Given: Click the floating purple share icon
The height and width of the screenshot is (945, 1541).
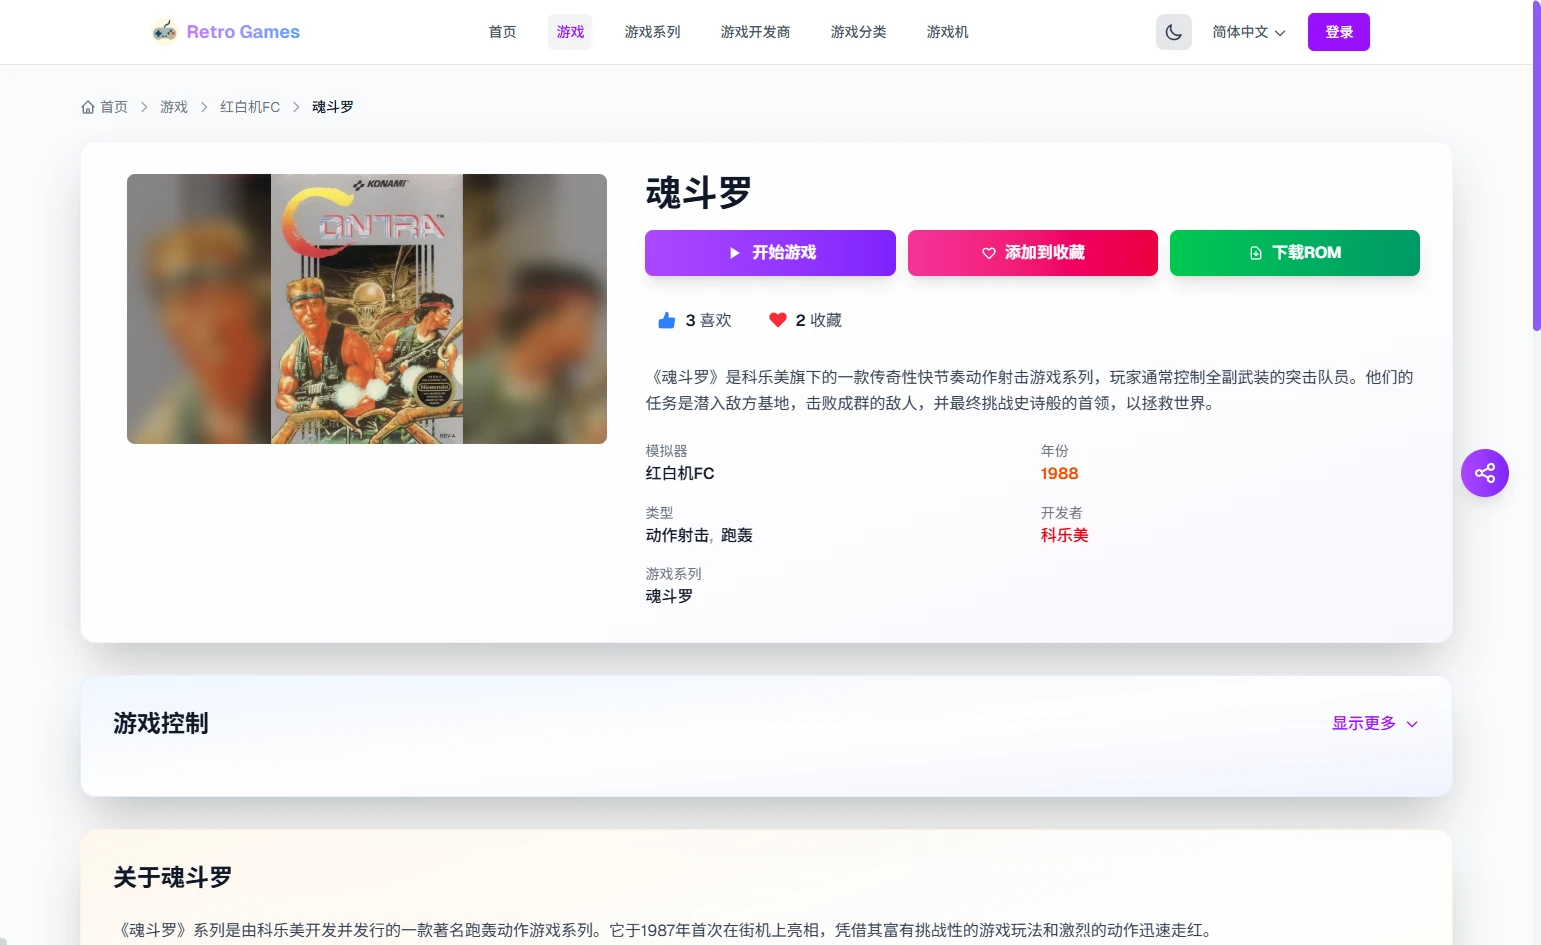Looking at the screenshot, I should pyautogui.click(x=1484, y=473).
